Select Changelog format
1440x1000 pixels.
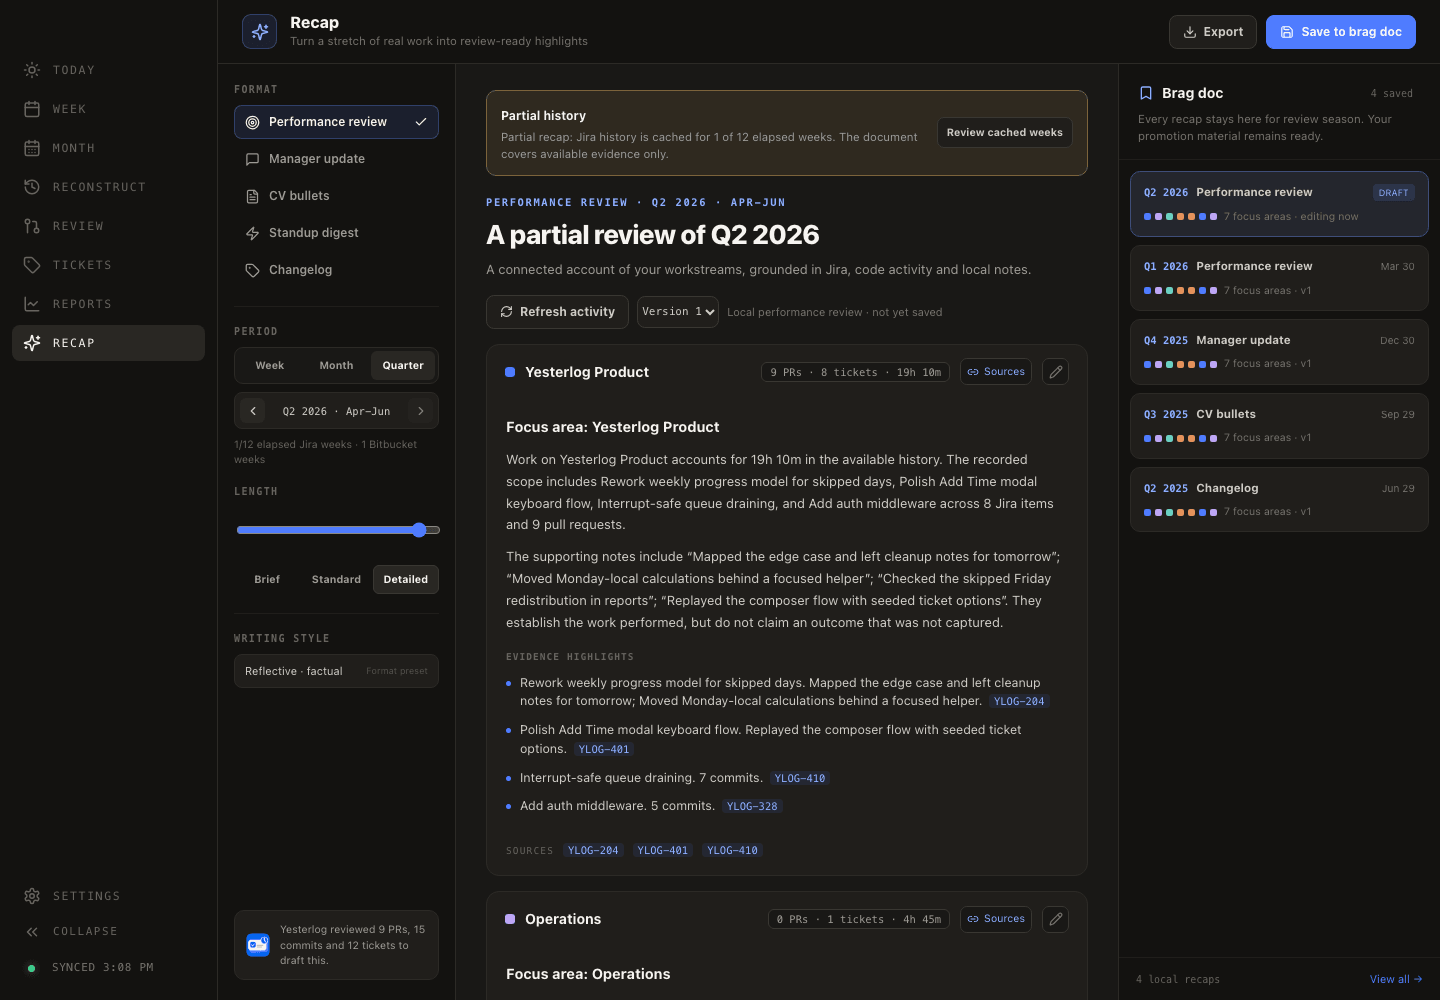click(336, 270)
